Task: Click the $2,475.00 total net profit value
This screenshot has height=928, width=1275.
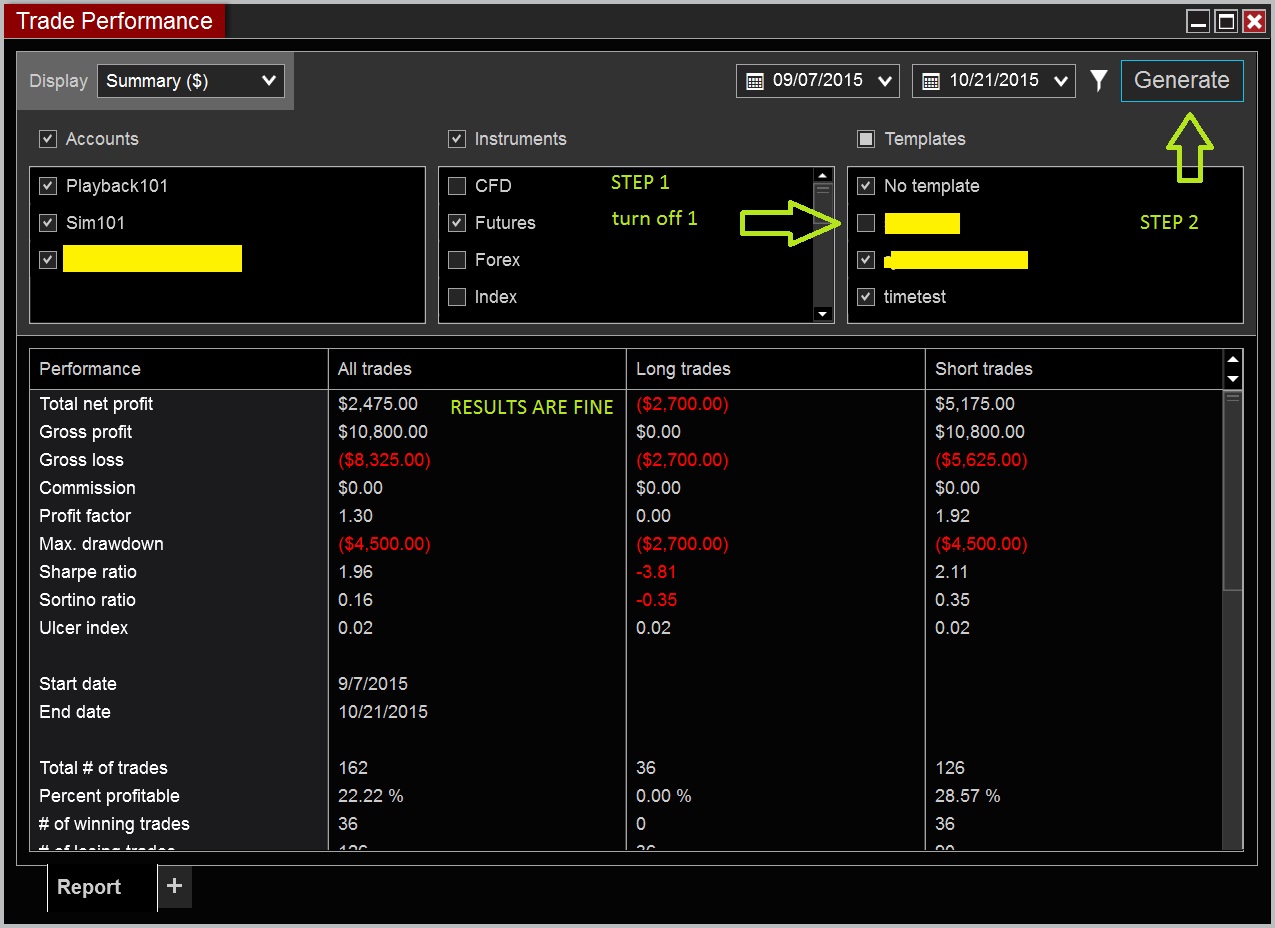Action: click(378, 404)
